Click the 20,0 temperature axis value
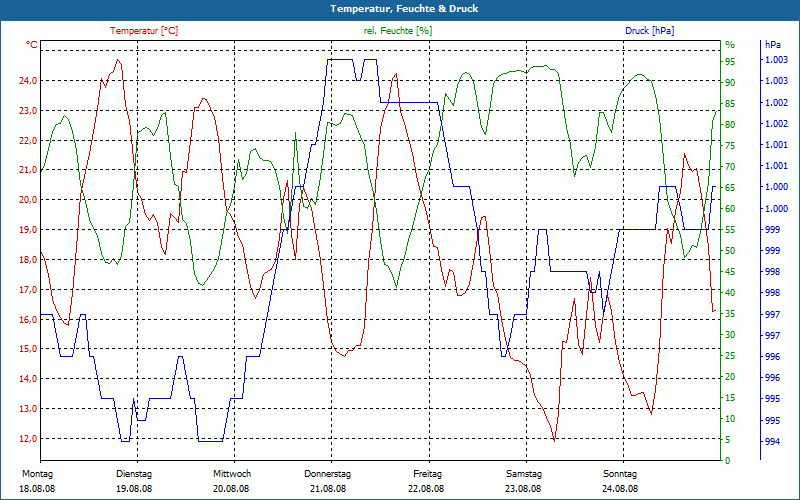Screen dimensions: 800x500 pyautogui.click(x=28, y=200)
